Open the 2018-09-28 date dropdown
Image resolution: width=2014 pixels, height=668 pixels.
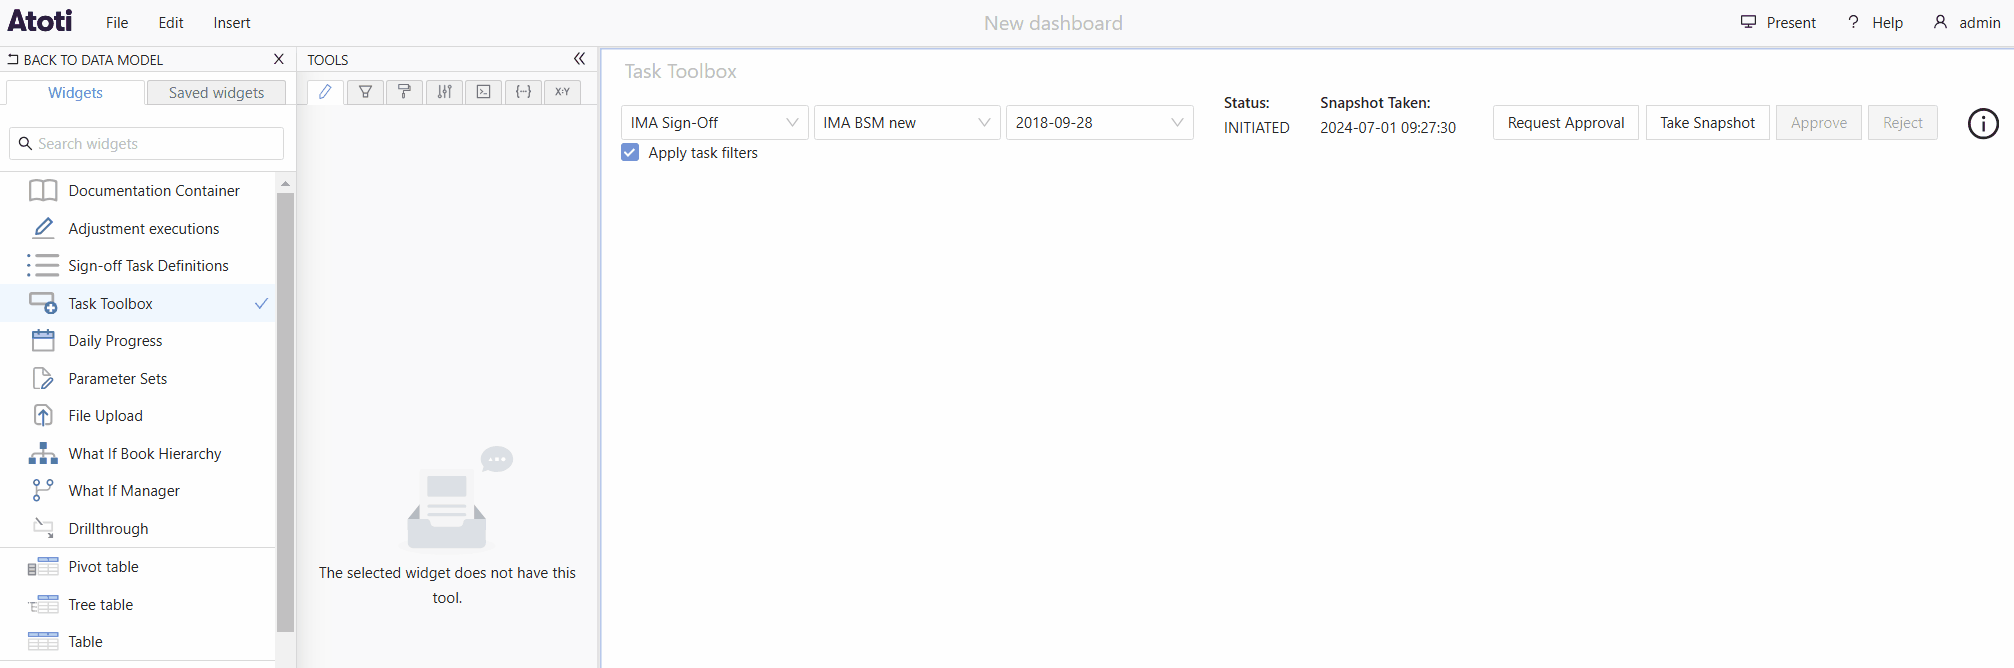(1098, 122)
